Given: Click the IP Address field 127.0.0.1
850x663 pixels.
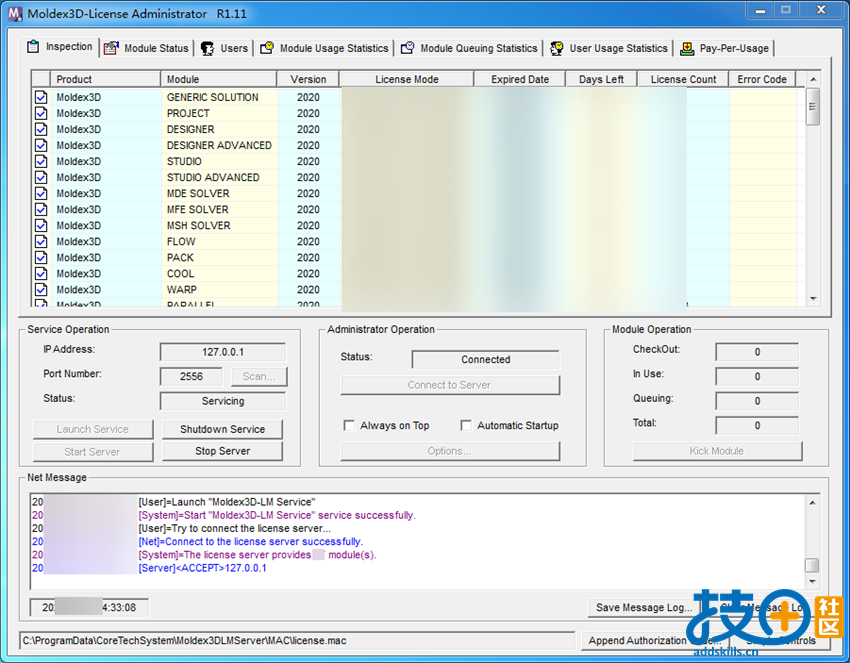Looking at the screenshot, I should click(x=223, y=352).
